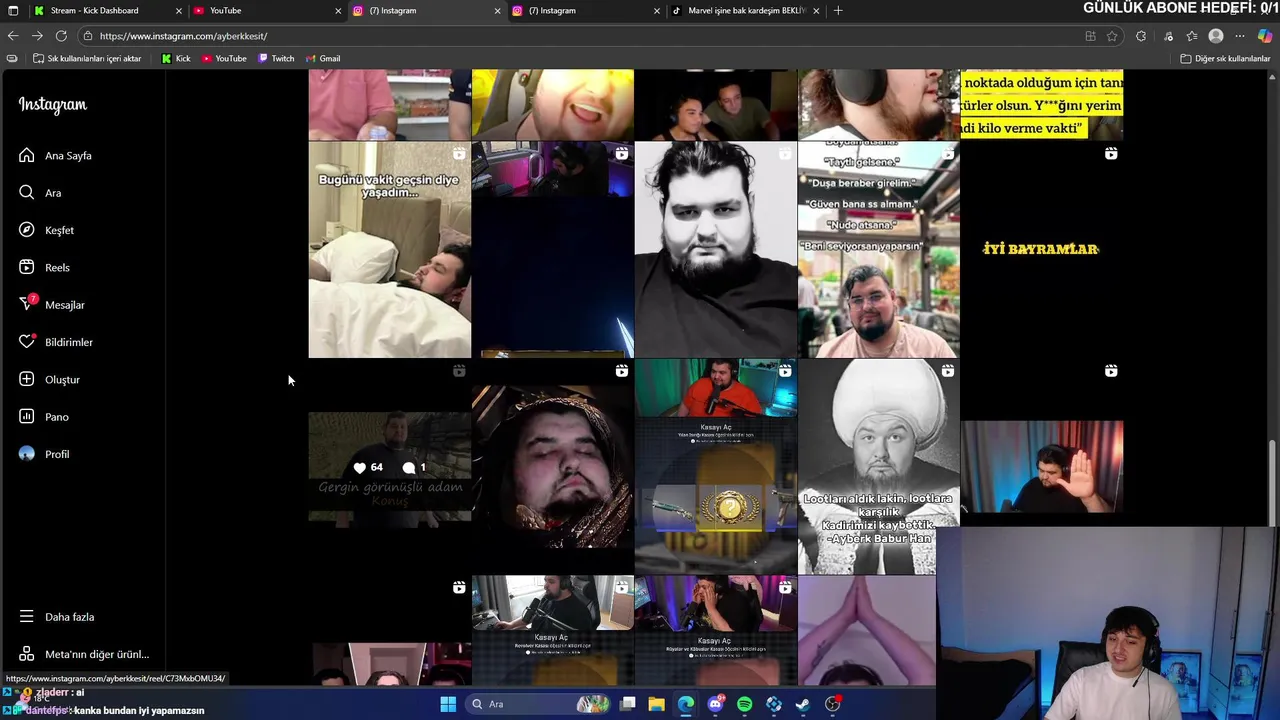The width and height of the screenshot is (1280, 720).
Task: Open the black-and-white bearded portrait post
Action: pyautogui.click(x=715, y=249)
